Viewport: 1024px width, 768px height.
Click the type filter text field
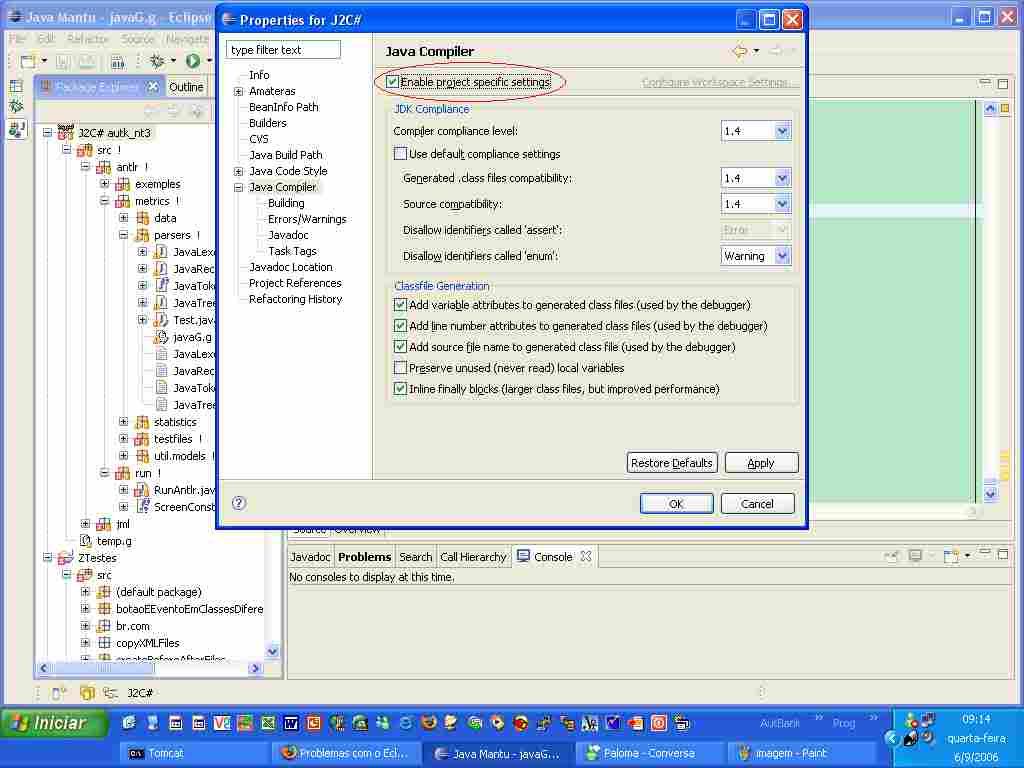[x=284, y=50]
